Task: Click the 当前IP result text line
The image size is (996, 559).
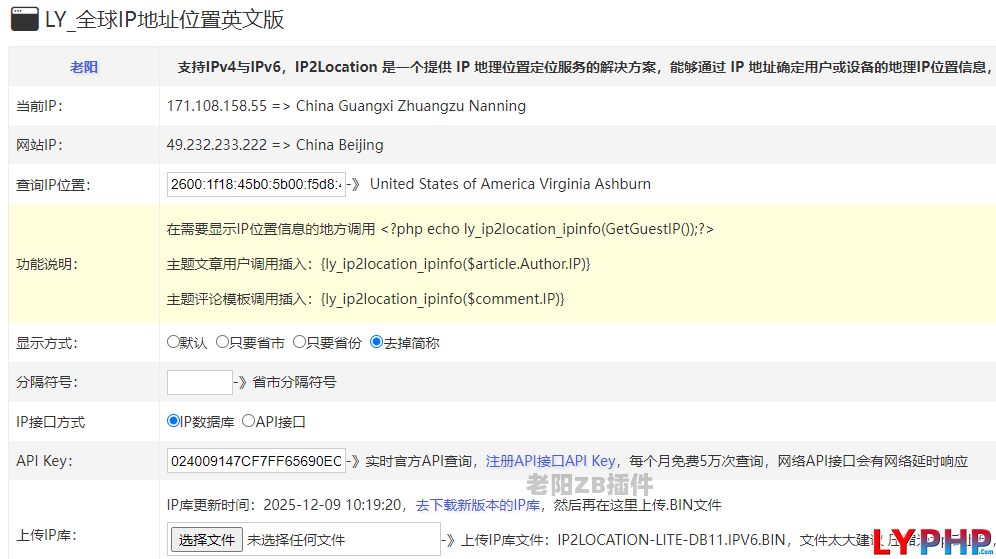Action: 346,105
